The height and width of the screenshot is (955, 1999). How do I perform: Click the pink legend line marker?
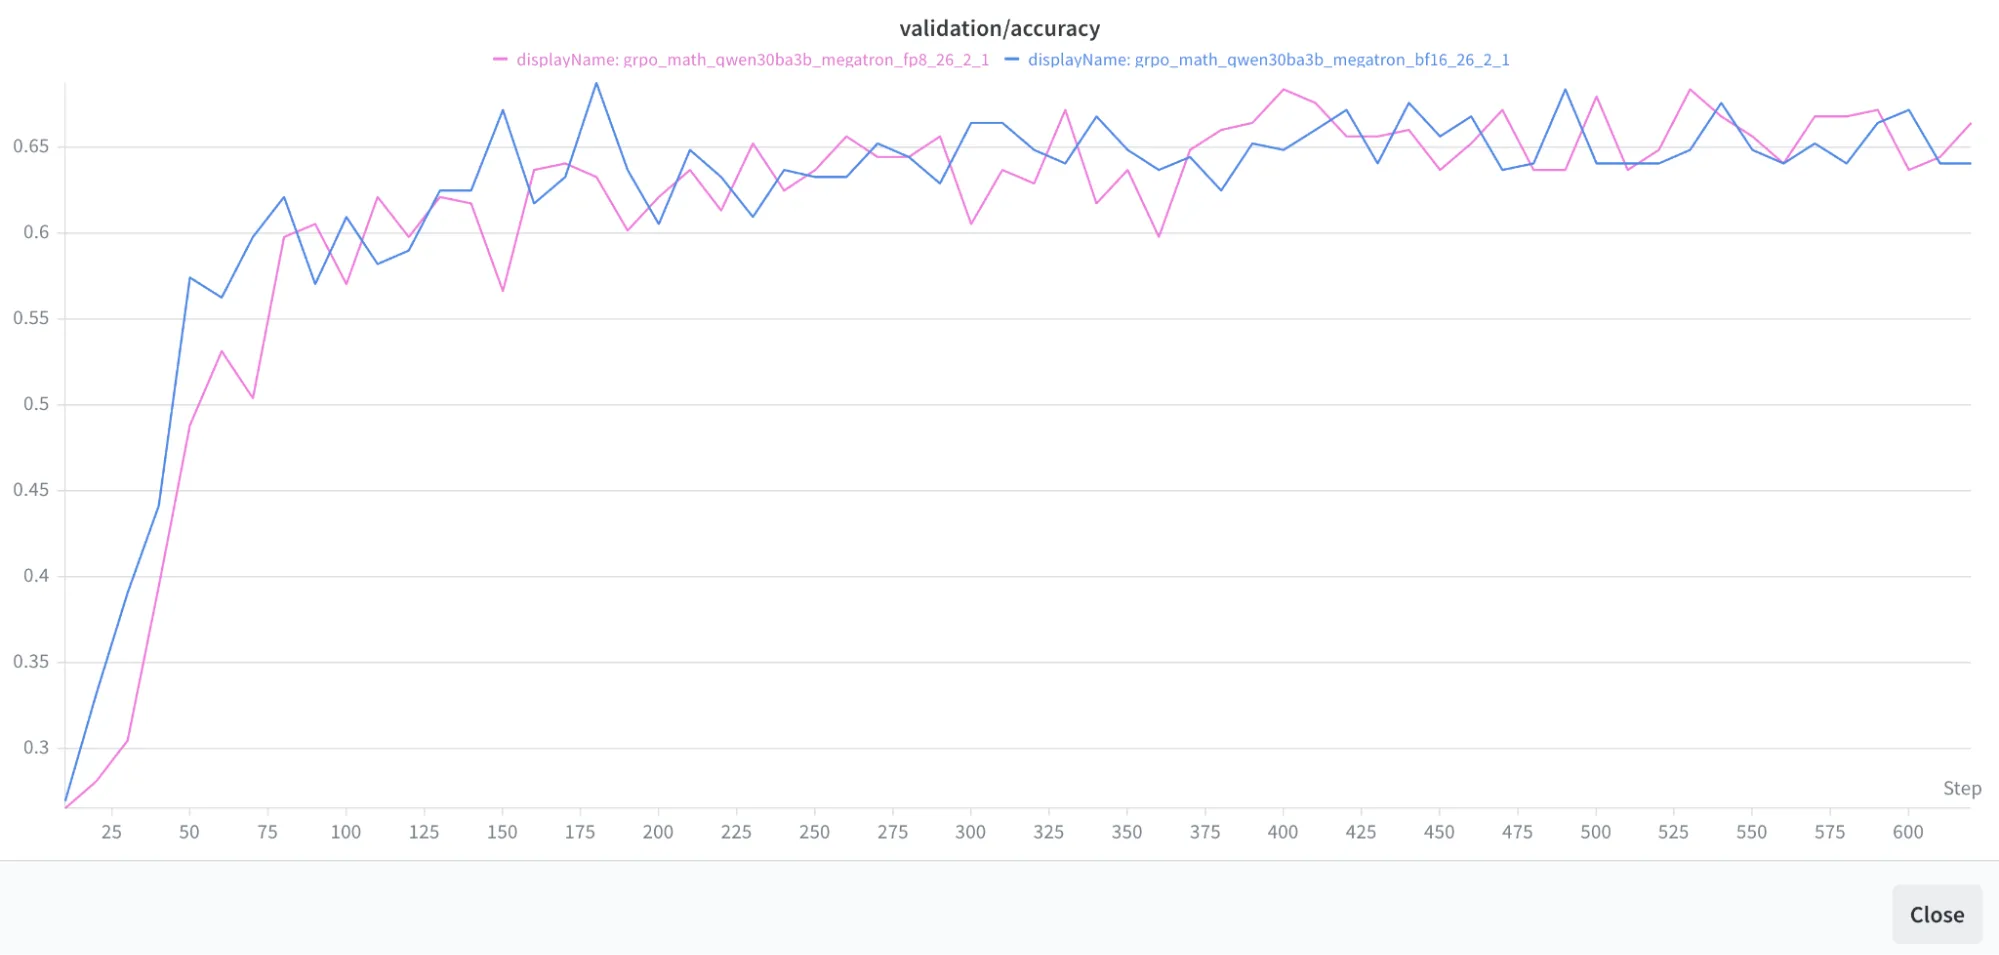499,59
